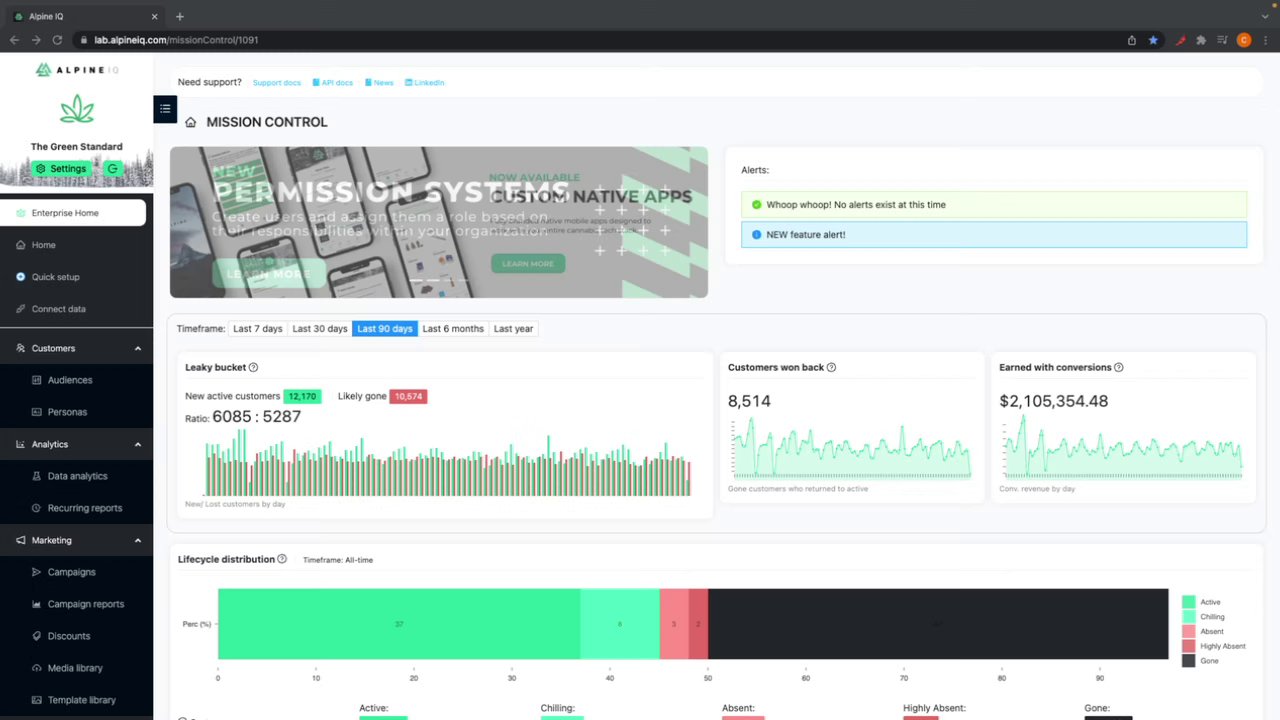The height and width of the screenshot is (720, 1280).
Task: Select the Last 6 months timeframe
Action: (453, 328)
